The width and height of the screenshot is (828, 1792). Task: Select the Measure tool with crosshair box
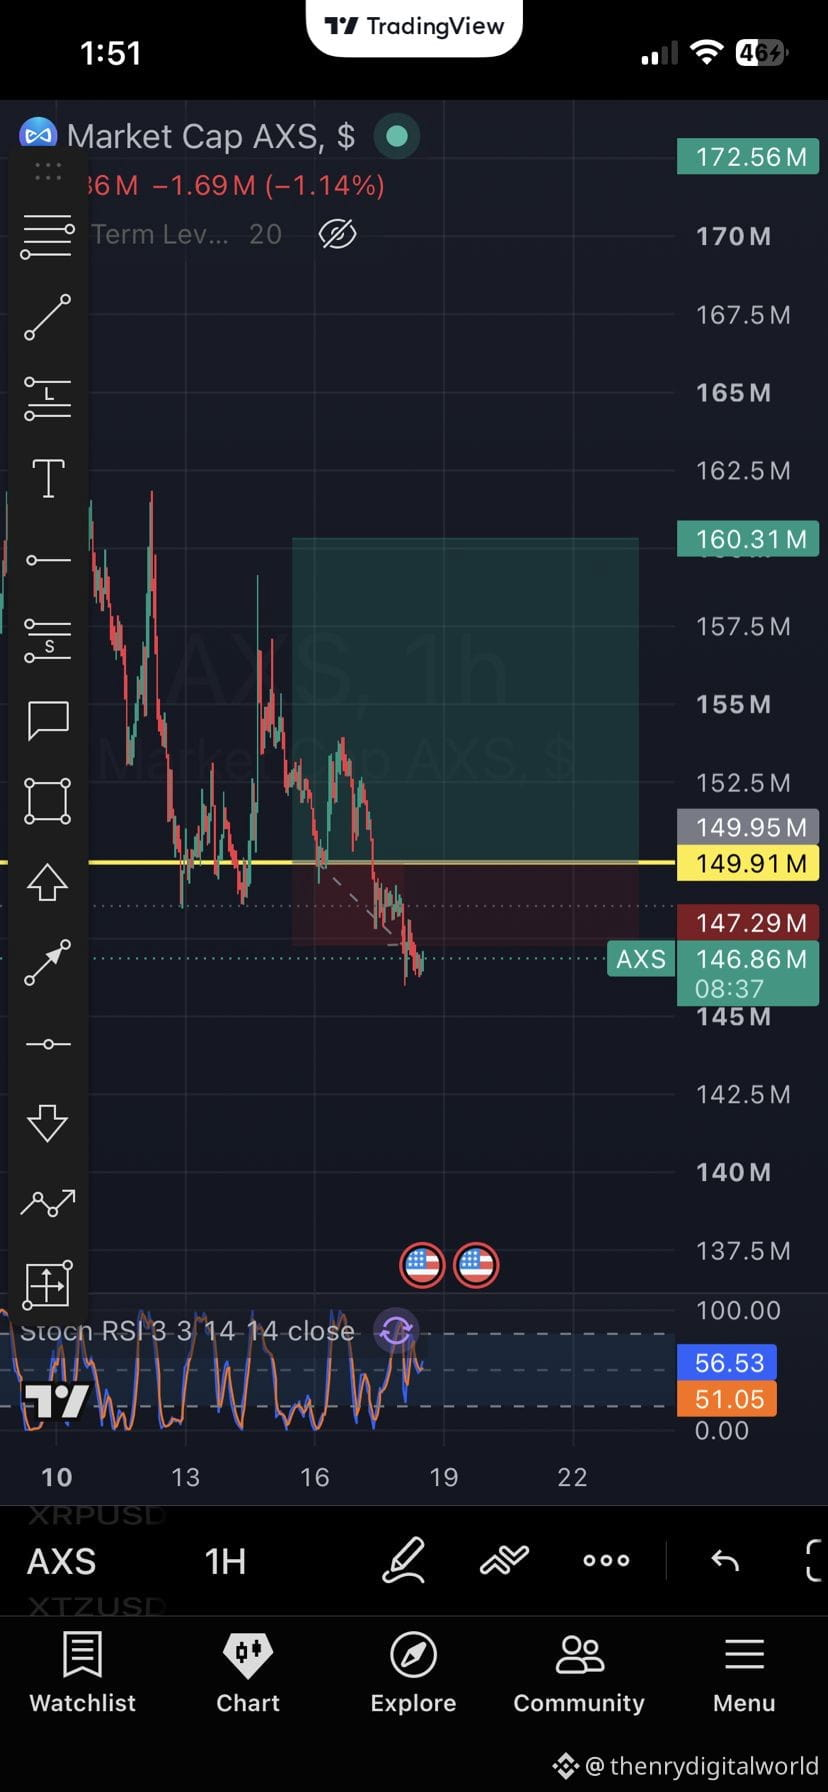(x=47, y=1284)
